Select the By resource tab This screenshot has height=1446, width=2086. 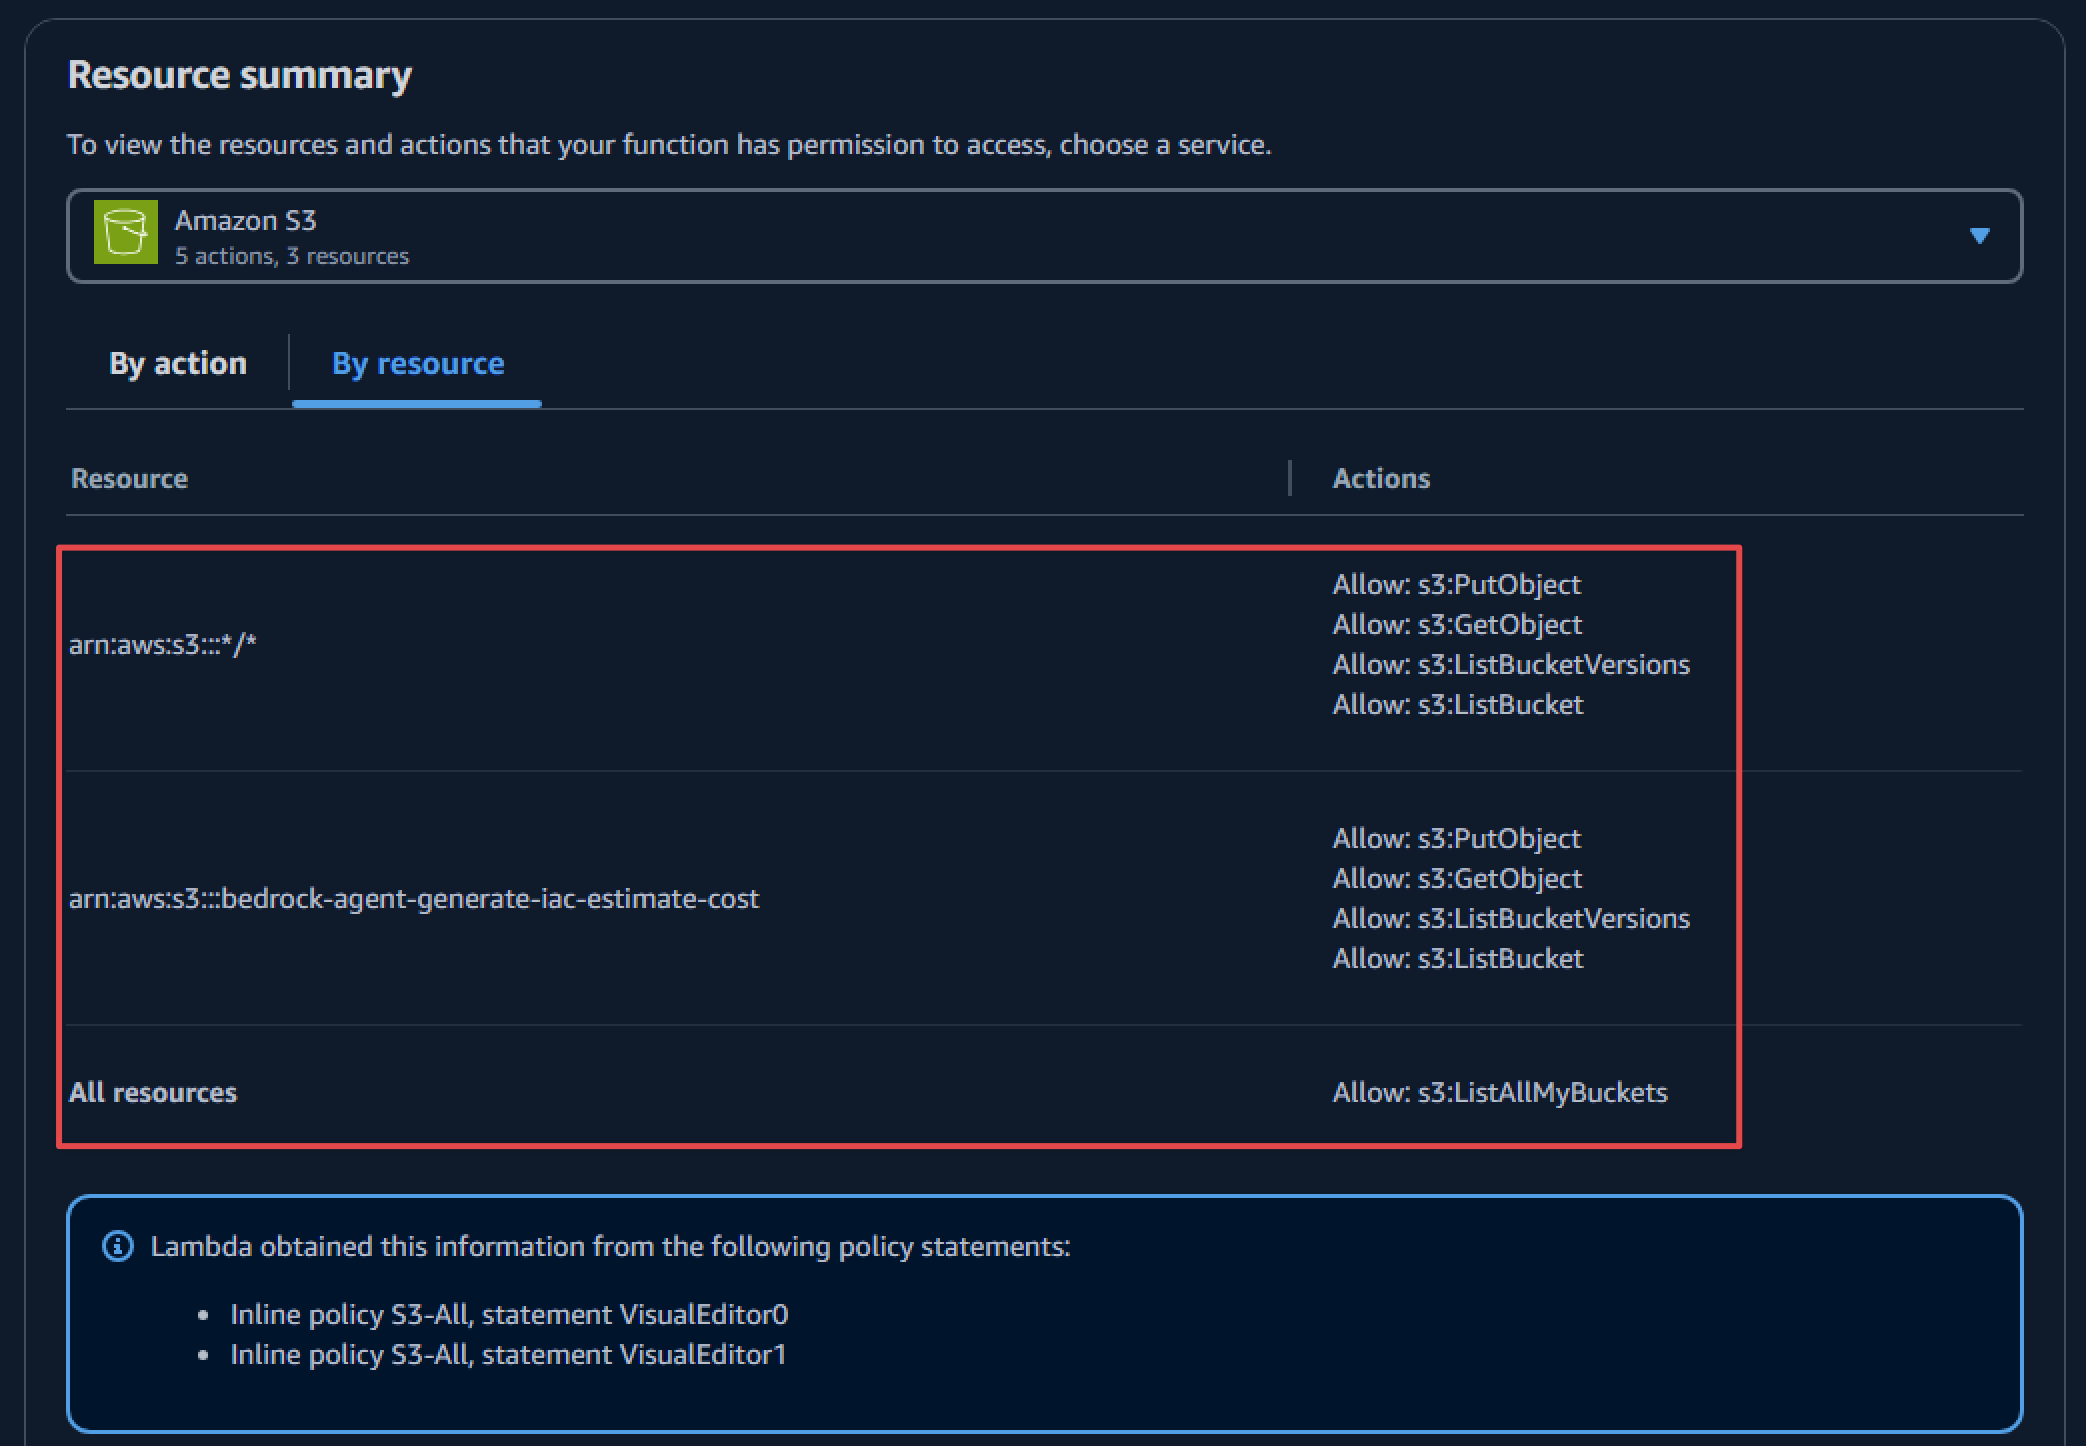[417, 363]
